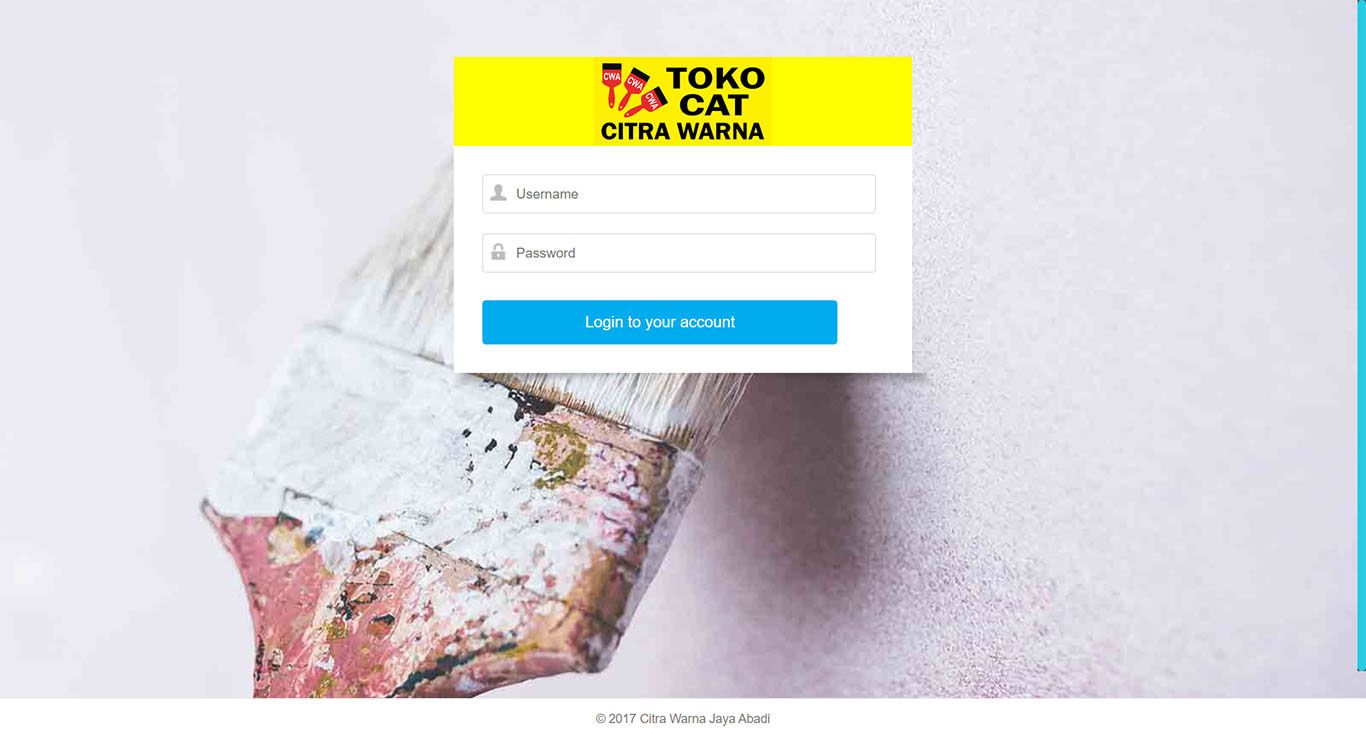1366x738 pixels.
Task: Click yellow banner area right of the logo
Action: click(x=841, y=101)
